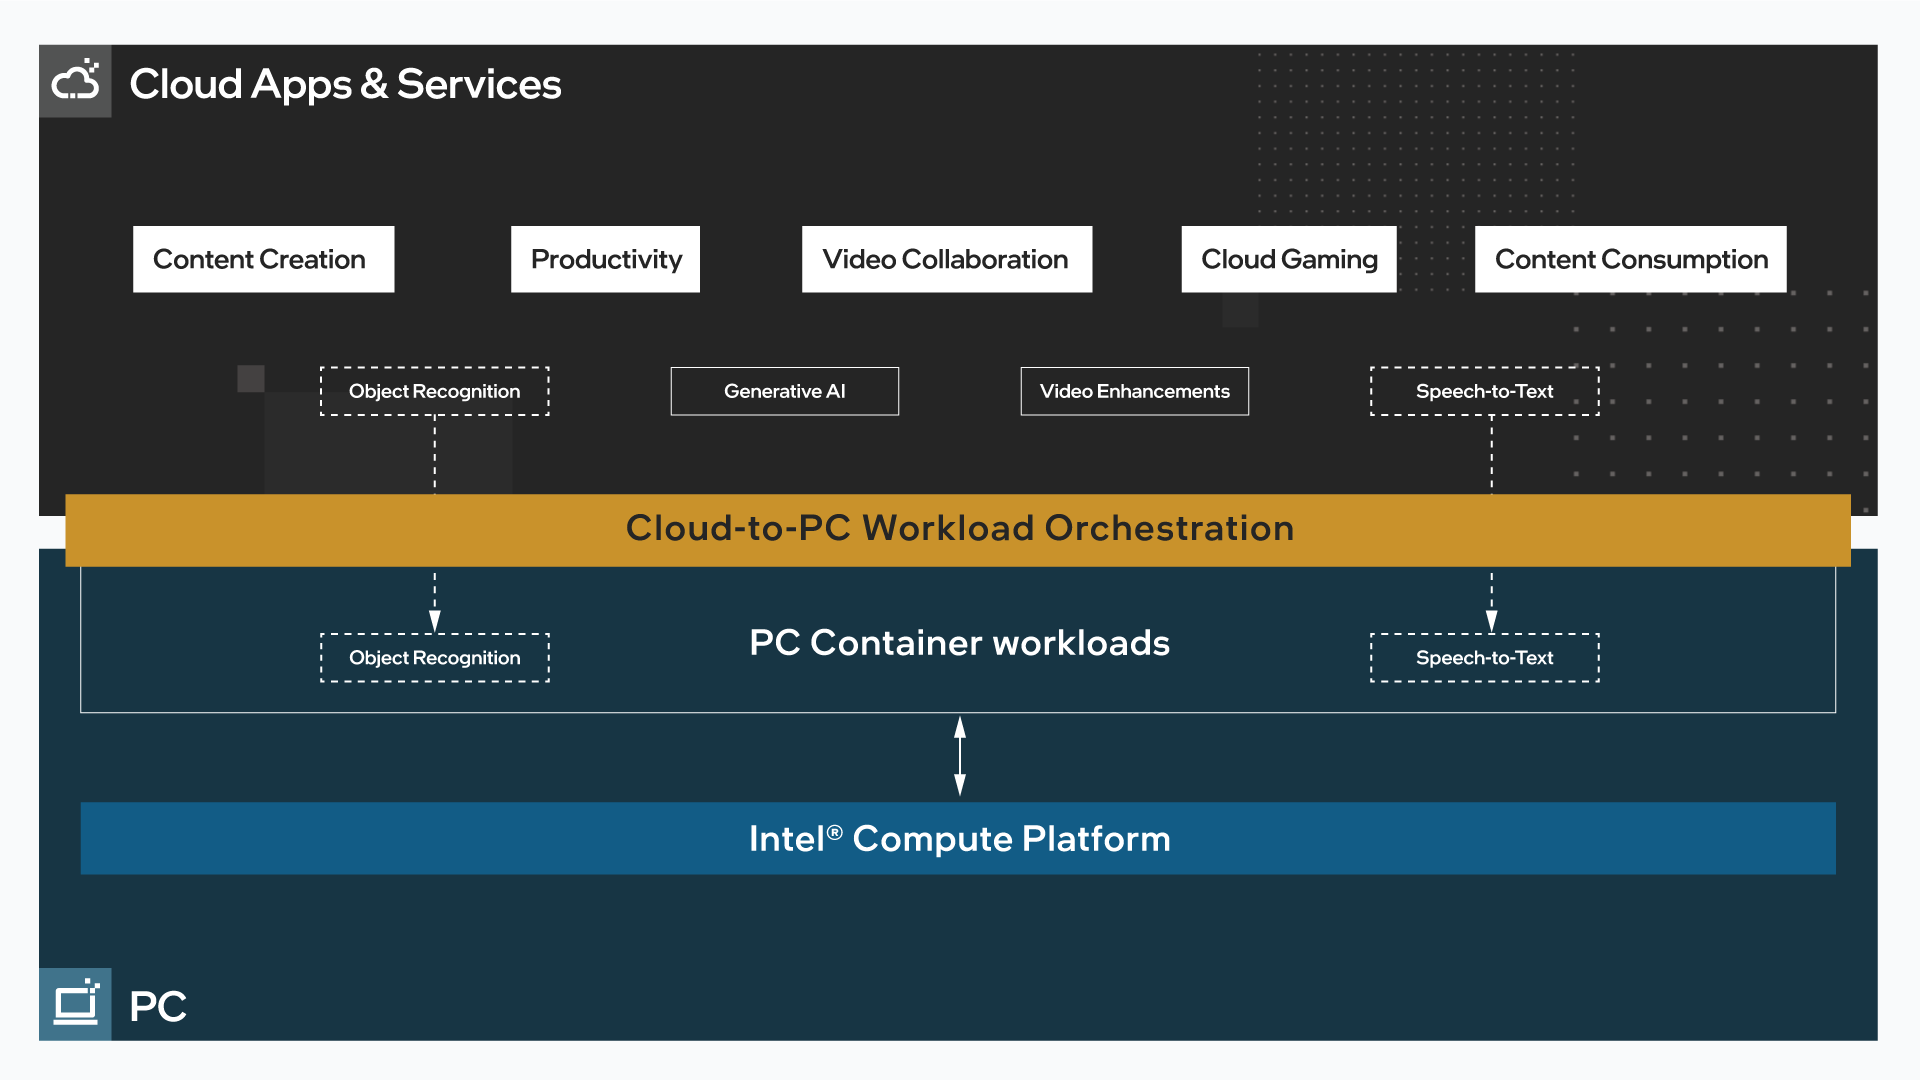Click the PC Container workloads title
1920x1080 pixels.
[959, 643]
